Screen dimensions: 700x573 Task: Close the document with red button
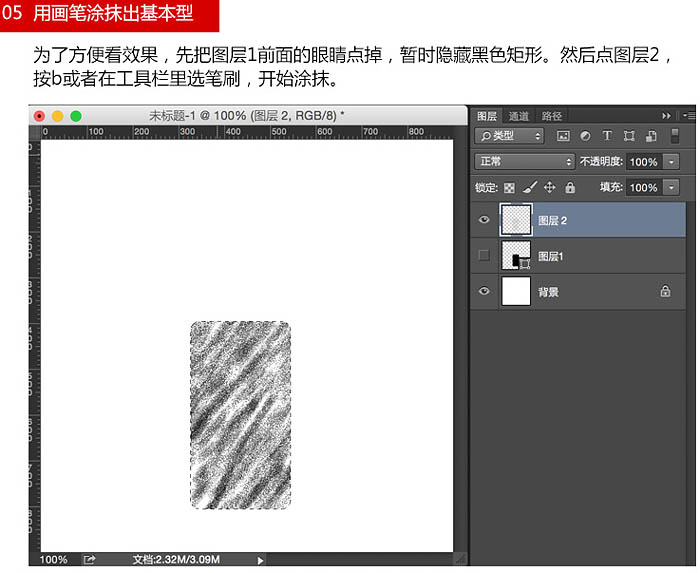[39, 116]
